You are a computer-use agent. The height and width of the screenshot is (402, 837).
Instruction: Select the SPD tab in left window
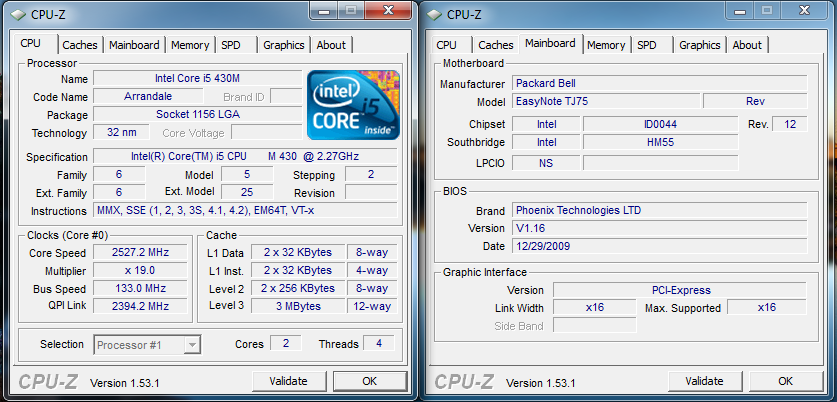pos(231,45)
